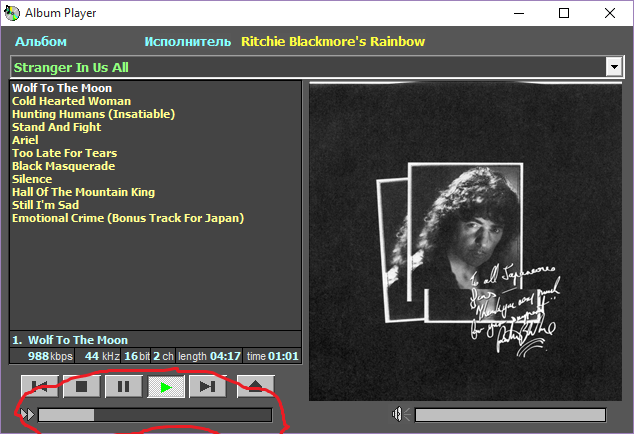Select track Stand And Fight
Screen dimensions: 634x434
coord(57,127)
